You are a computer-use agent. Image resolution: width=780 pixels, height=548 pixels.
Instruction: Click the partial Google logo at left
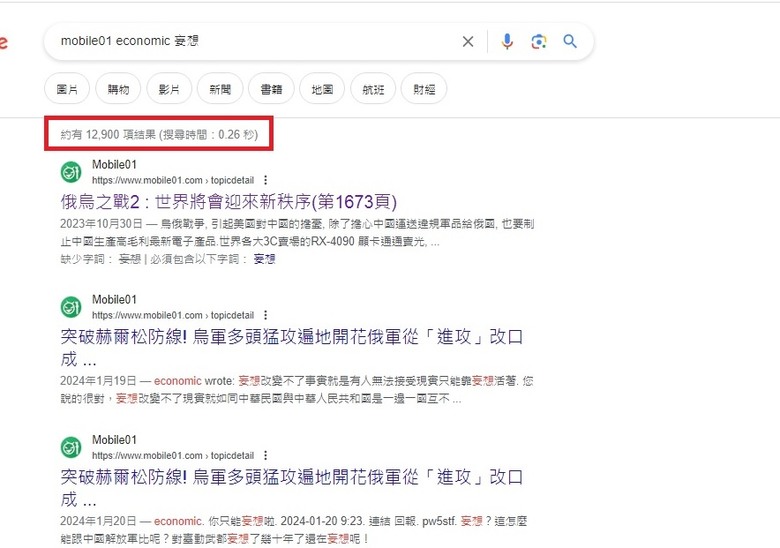tap(3, 42)
